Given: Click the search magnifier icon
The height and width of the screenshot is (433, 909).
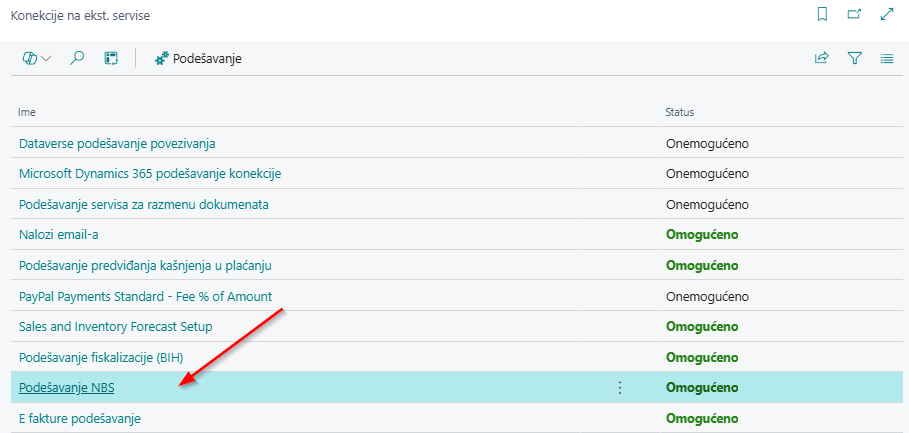Looking at the screenshot, I should click(x=77, y=59).
